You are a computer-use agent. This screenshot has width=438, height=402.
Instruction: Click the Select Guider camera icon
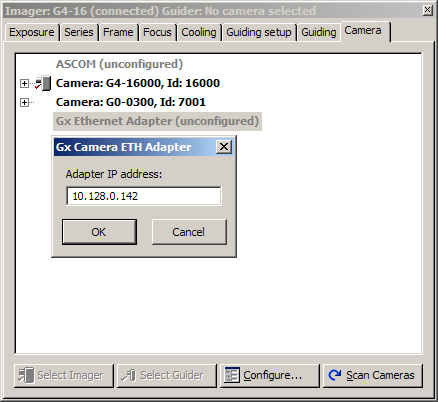pyautogui.click(x=129, y=375)
